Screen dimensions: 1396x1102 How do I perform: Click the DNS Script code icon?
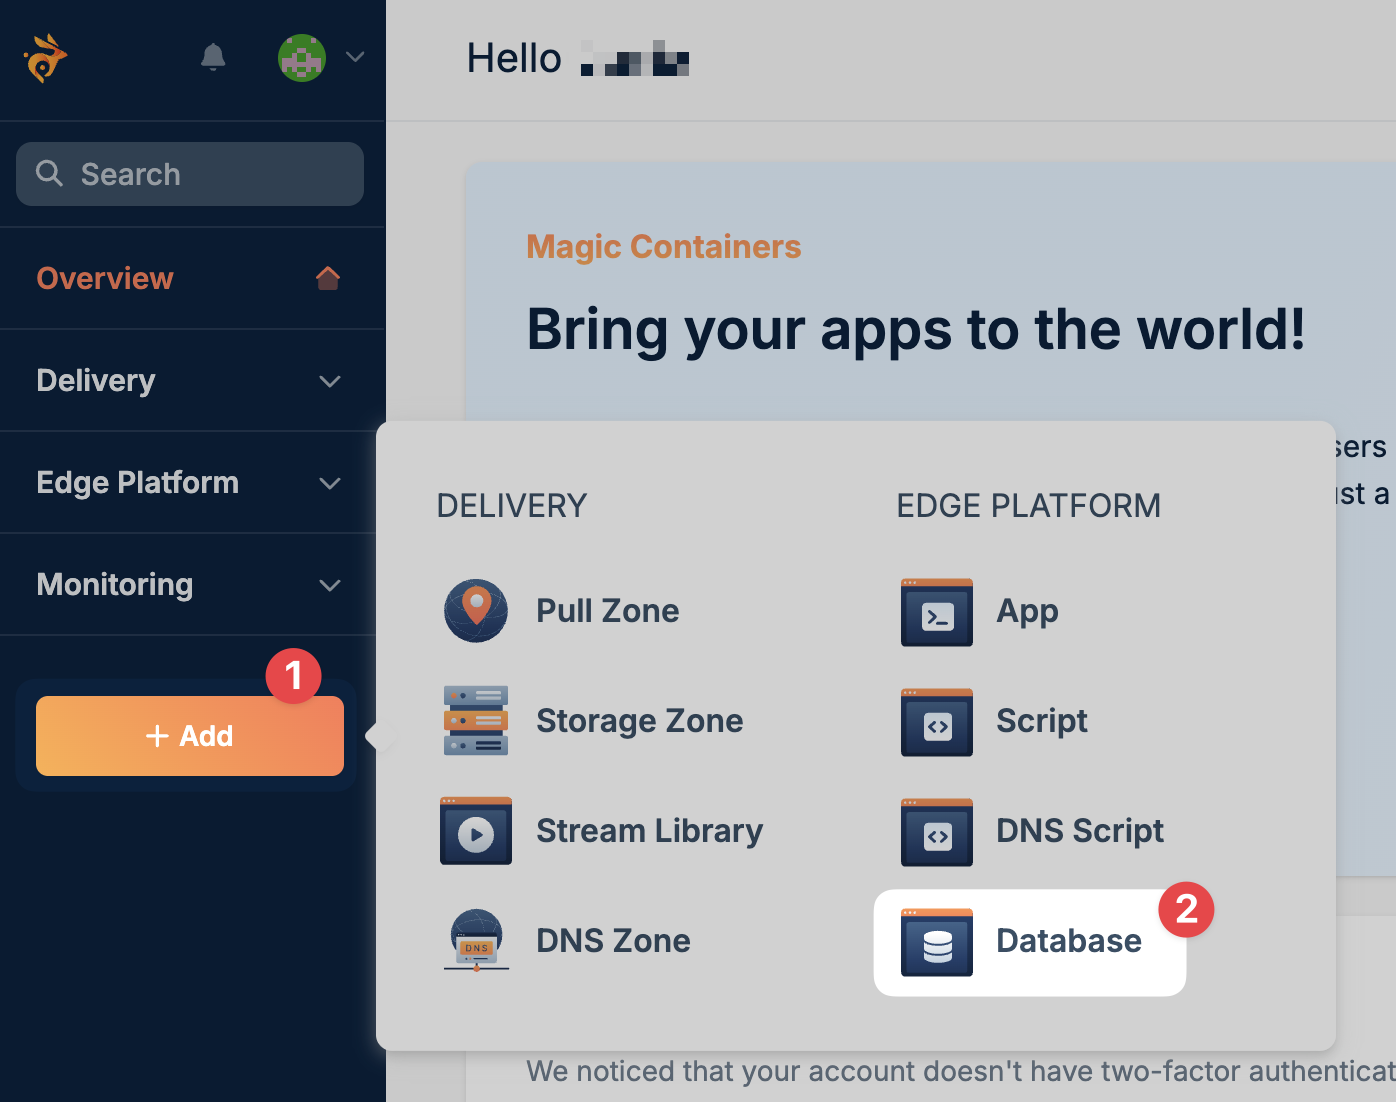(937, 832)
